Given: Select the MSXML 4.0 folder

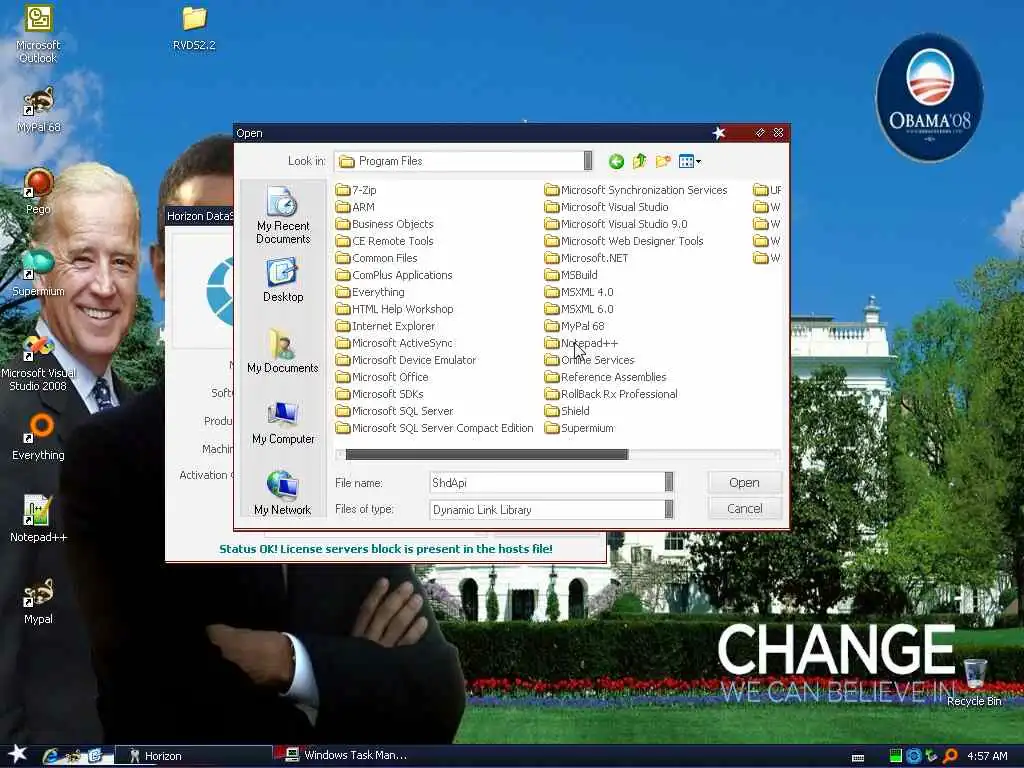Looking at the screenshot, I should [579, 292].
